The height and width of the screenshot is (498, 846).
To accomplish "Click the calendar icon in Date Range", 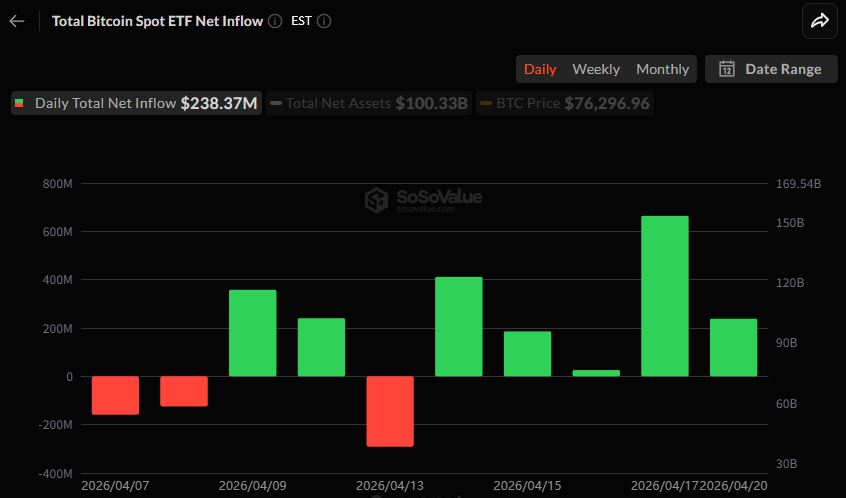I will (727, 69).
